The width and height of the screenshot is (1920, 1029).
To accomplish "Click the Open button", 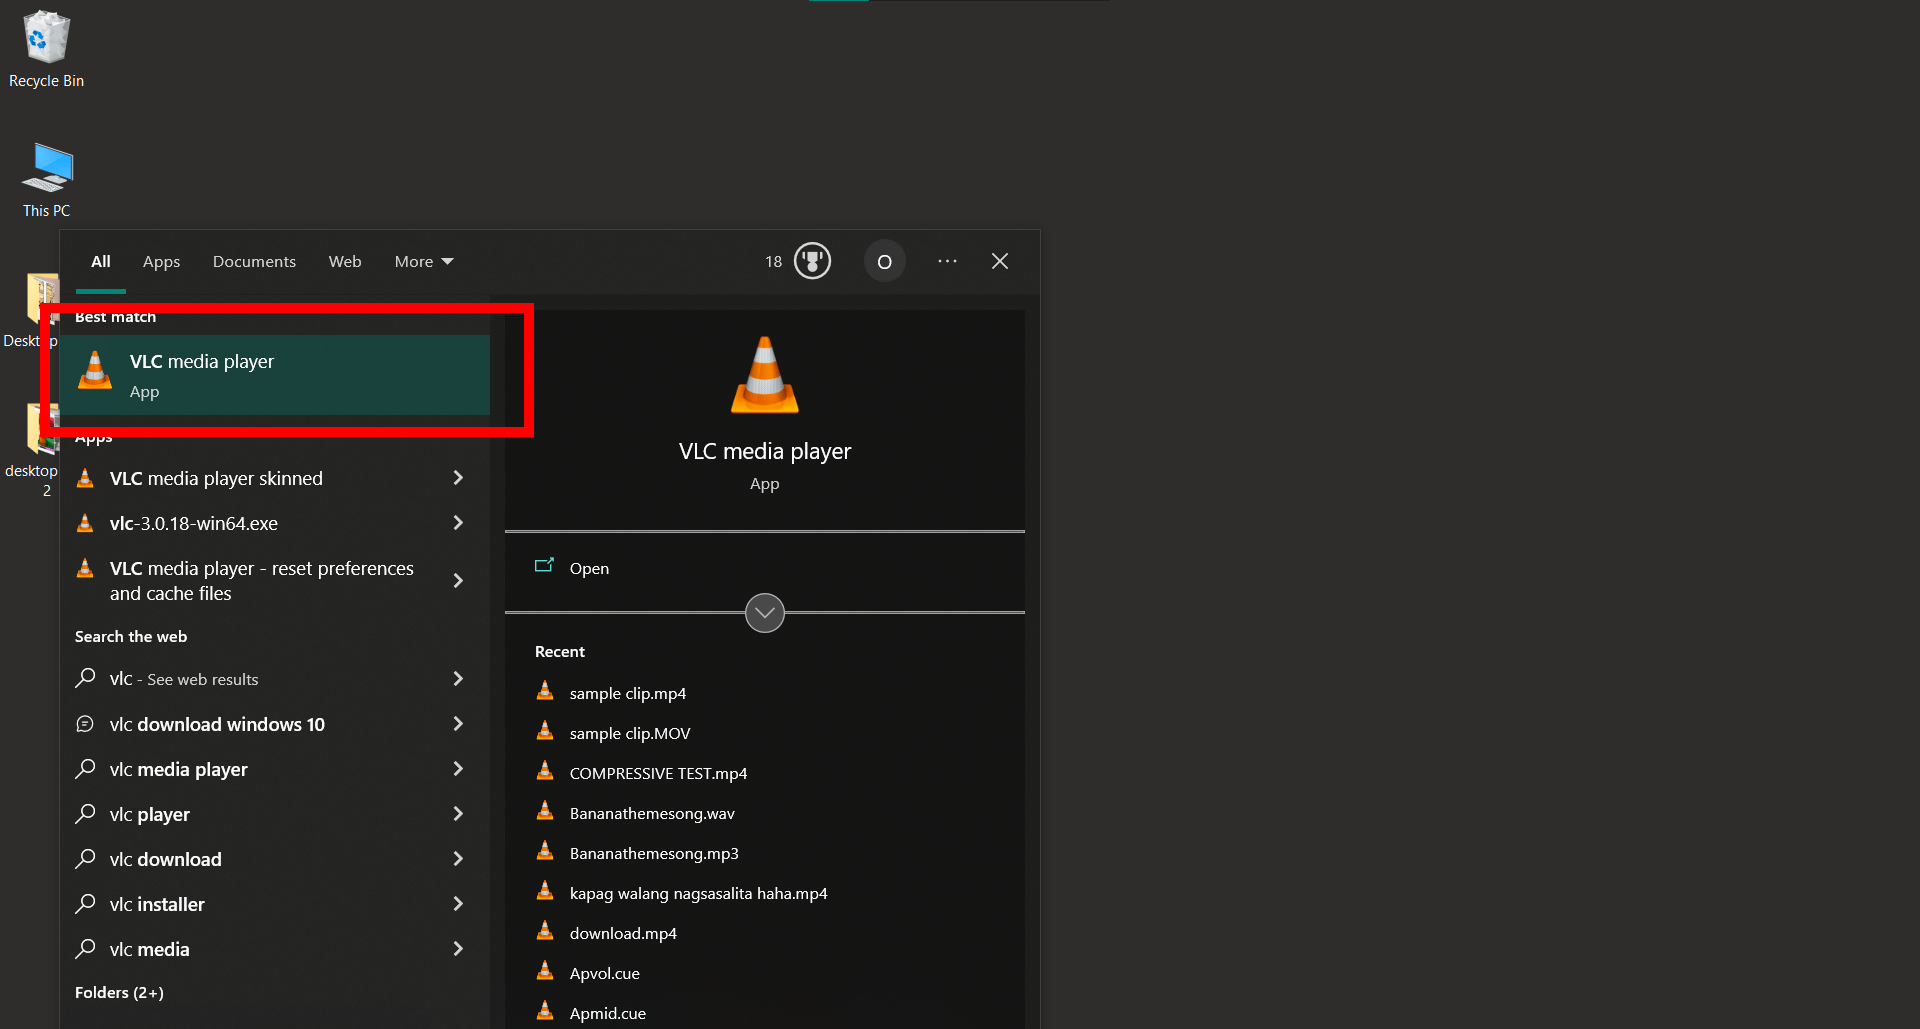I will click(x=589, y=568).
